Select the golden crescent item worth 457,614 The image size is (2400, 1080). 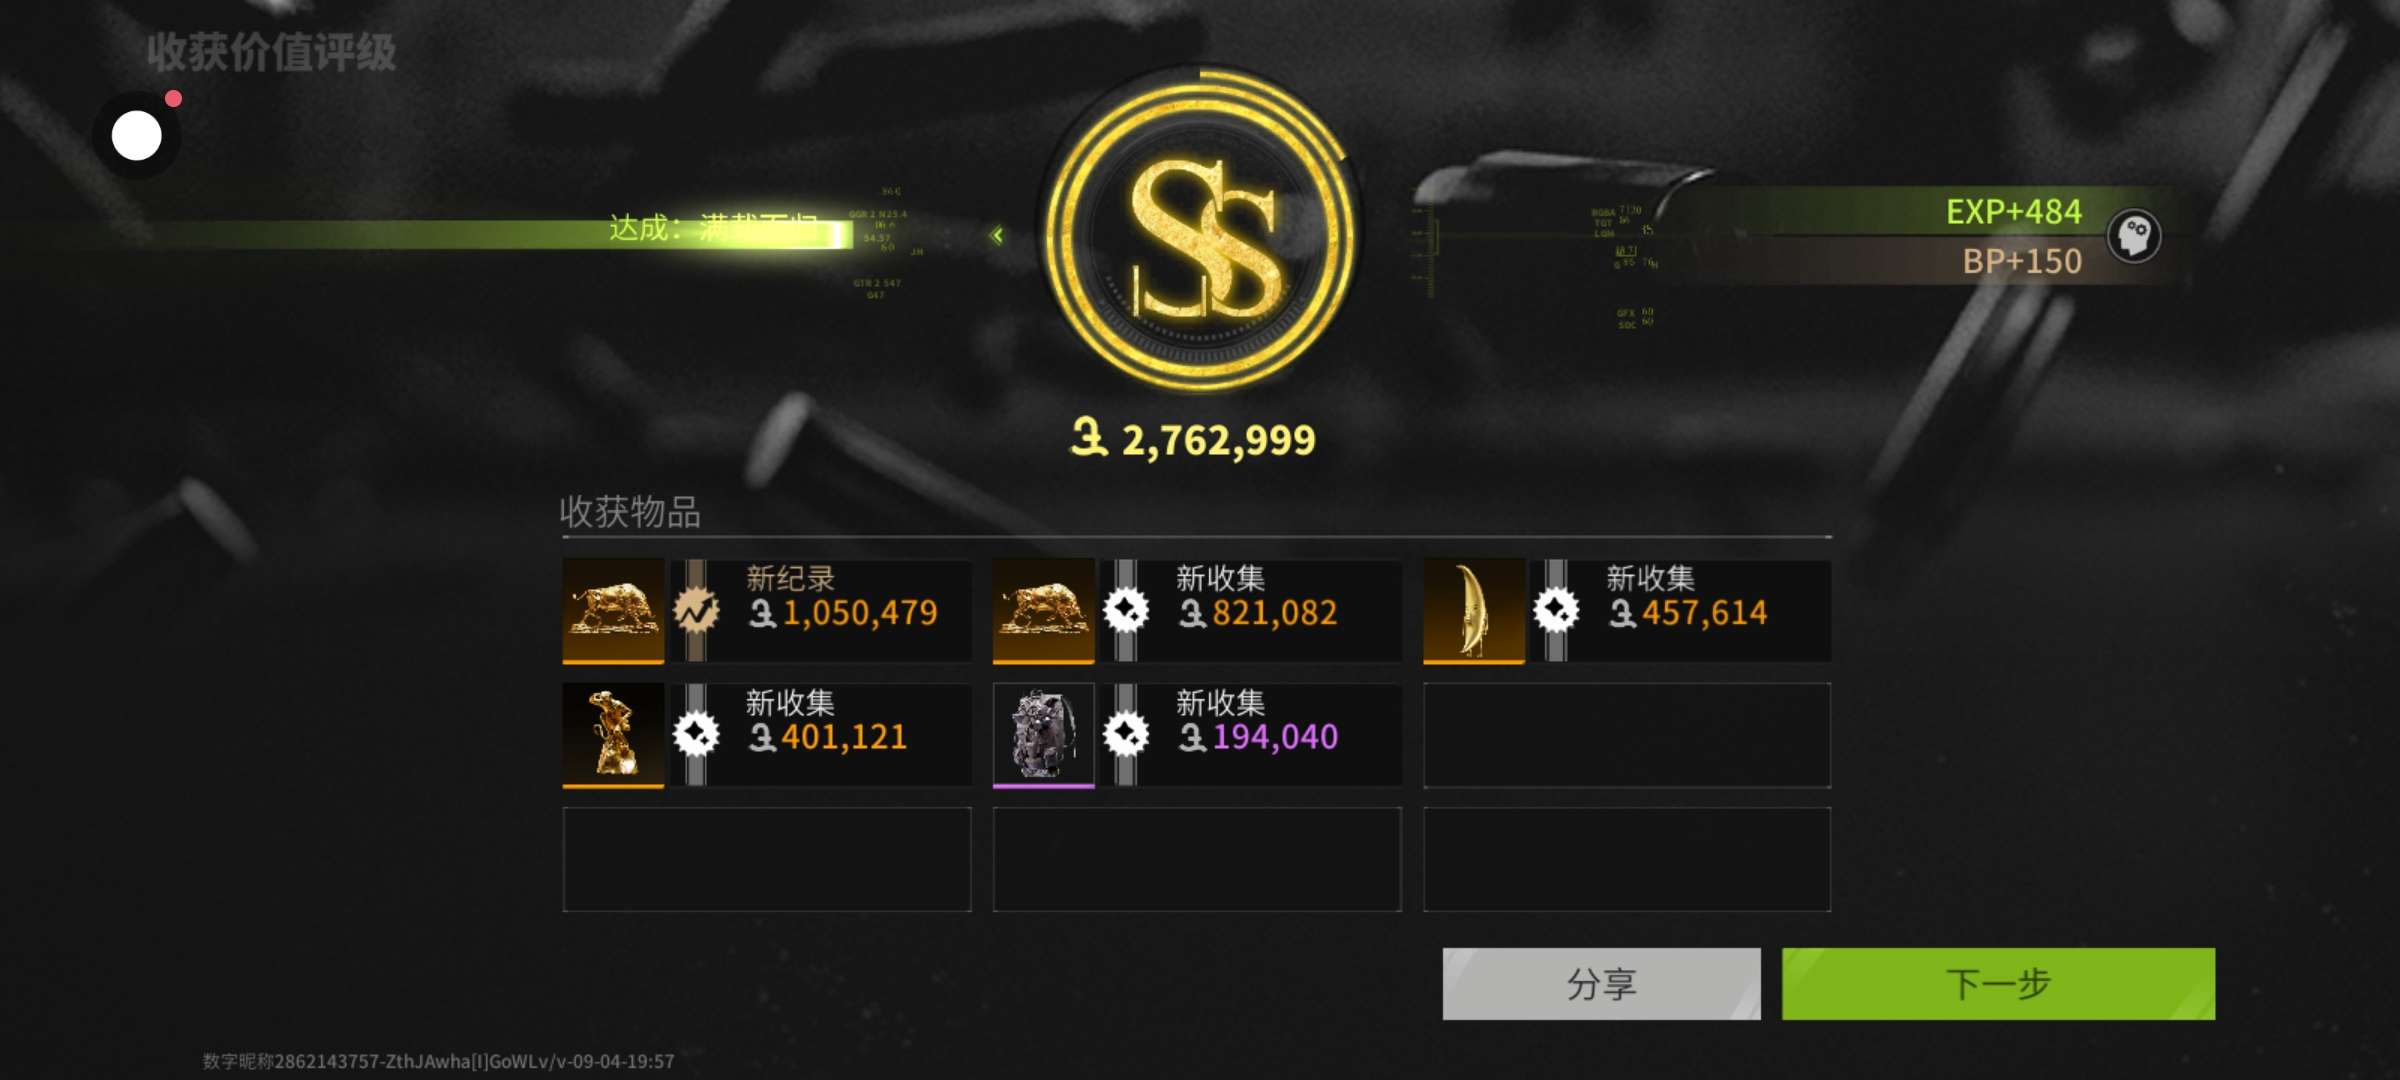1474,610
